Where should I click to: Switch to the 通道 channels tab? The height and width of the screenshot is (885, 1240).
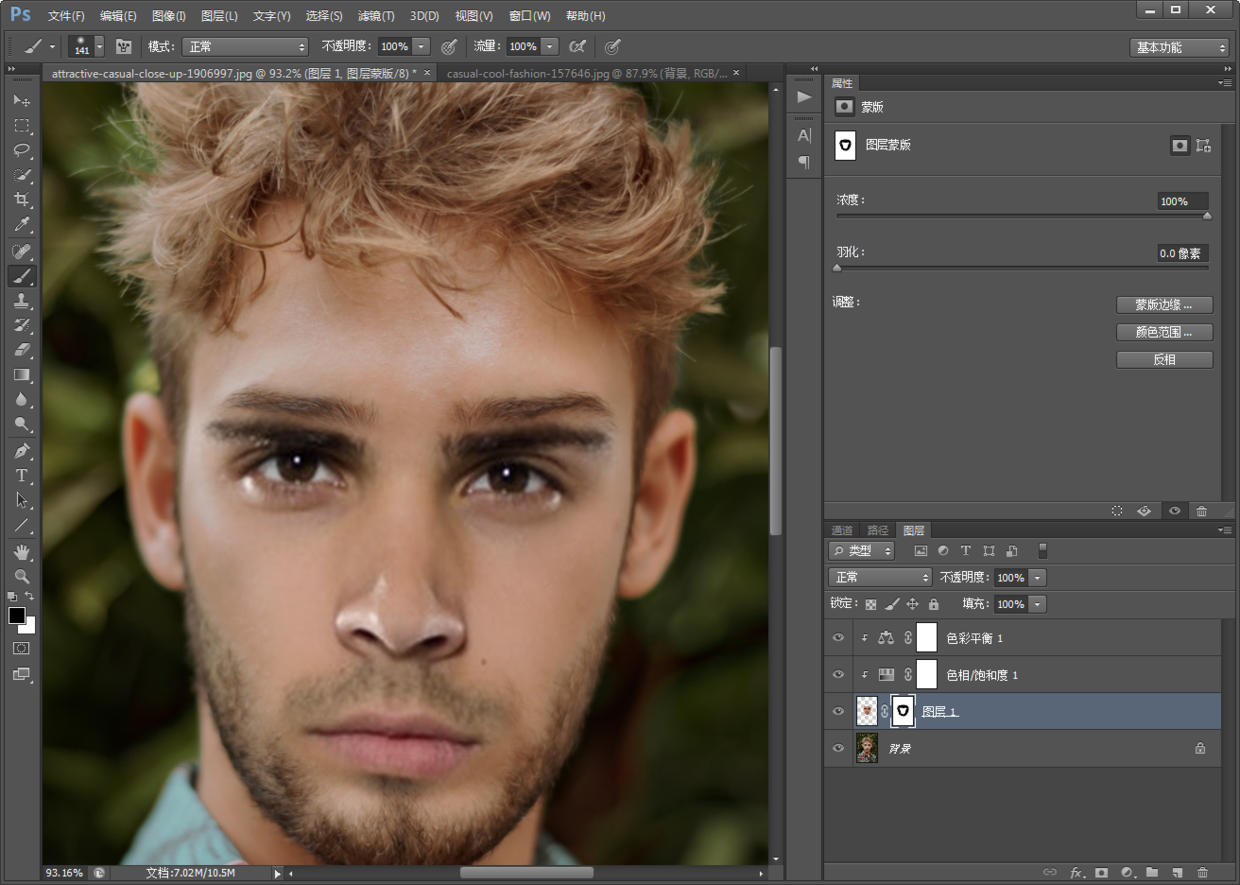click(842, 530)
